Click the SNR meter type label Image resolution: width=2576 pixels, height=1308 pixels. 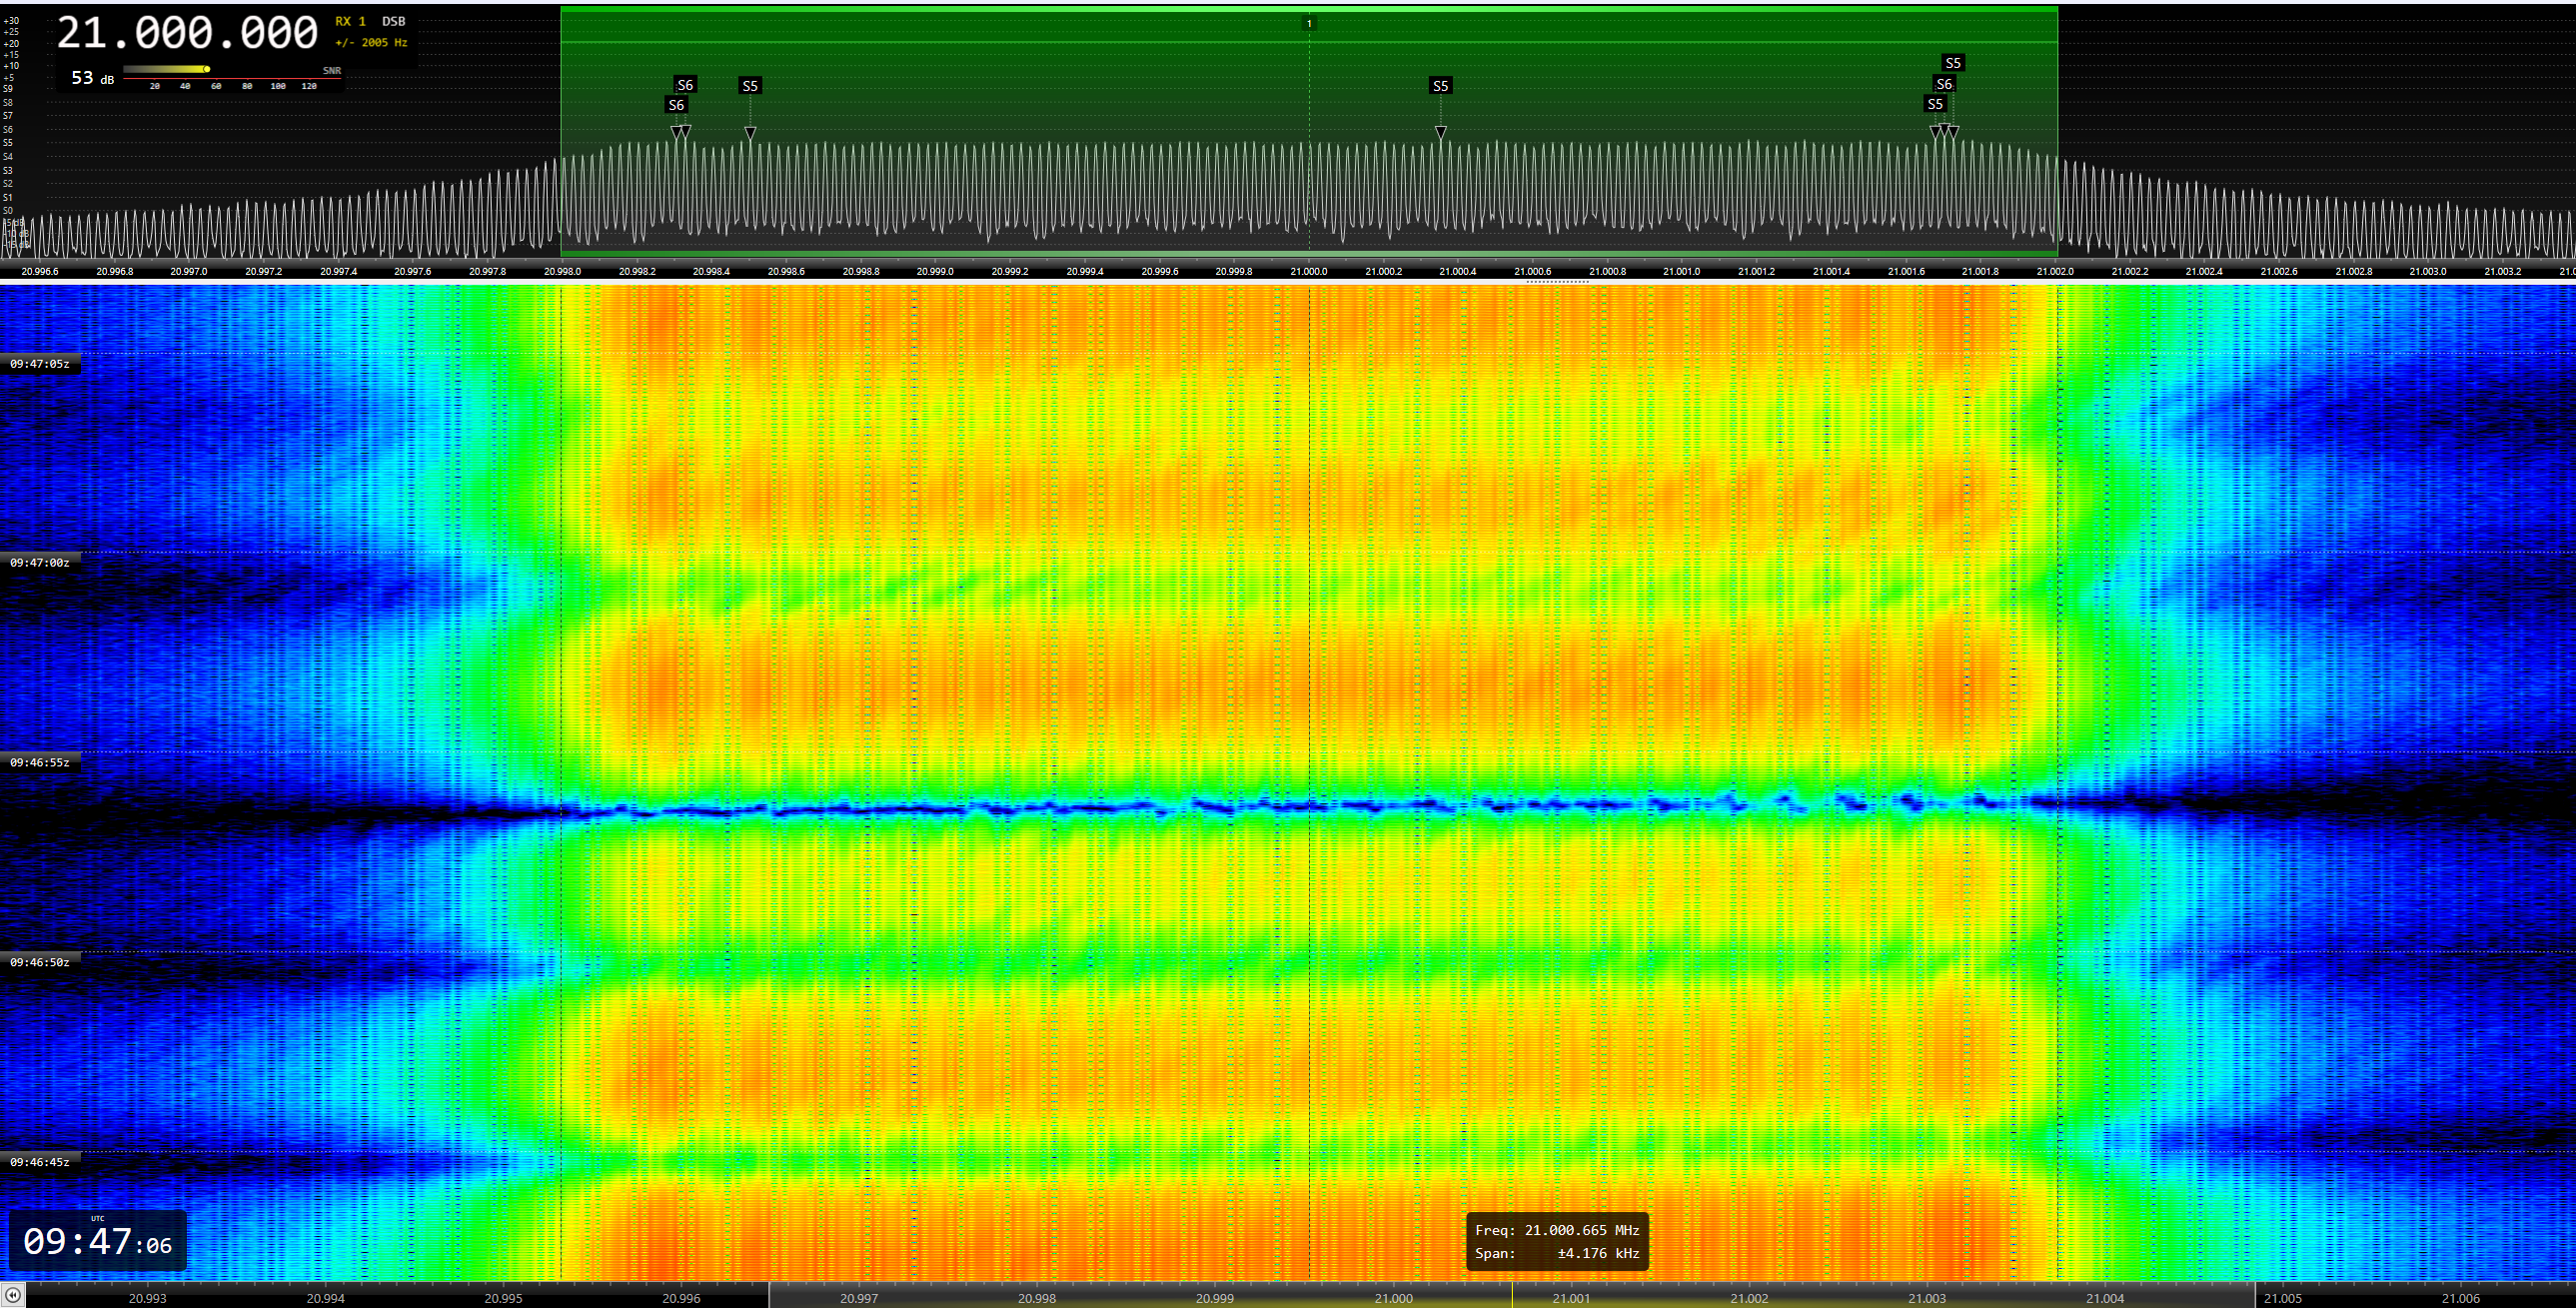coord(331,71)
